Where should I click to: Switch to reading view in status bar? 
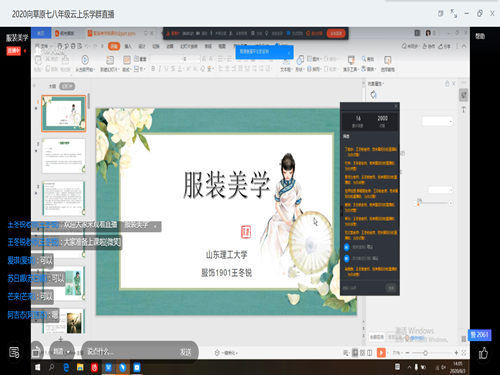point(369,353)
